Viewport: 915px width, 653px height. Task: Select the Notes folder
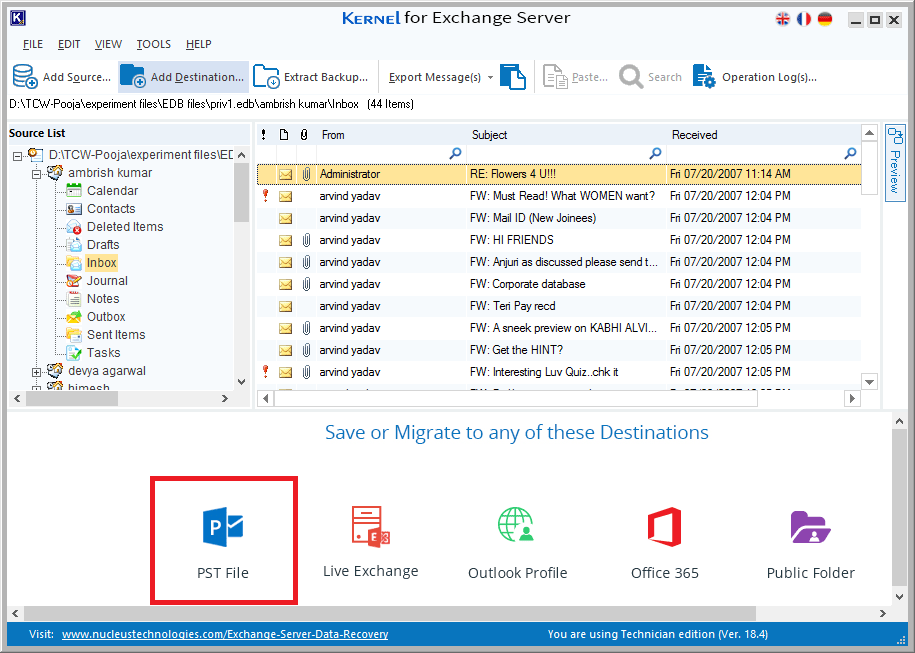point(103,299)
